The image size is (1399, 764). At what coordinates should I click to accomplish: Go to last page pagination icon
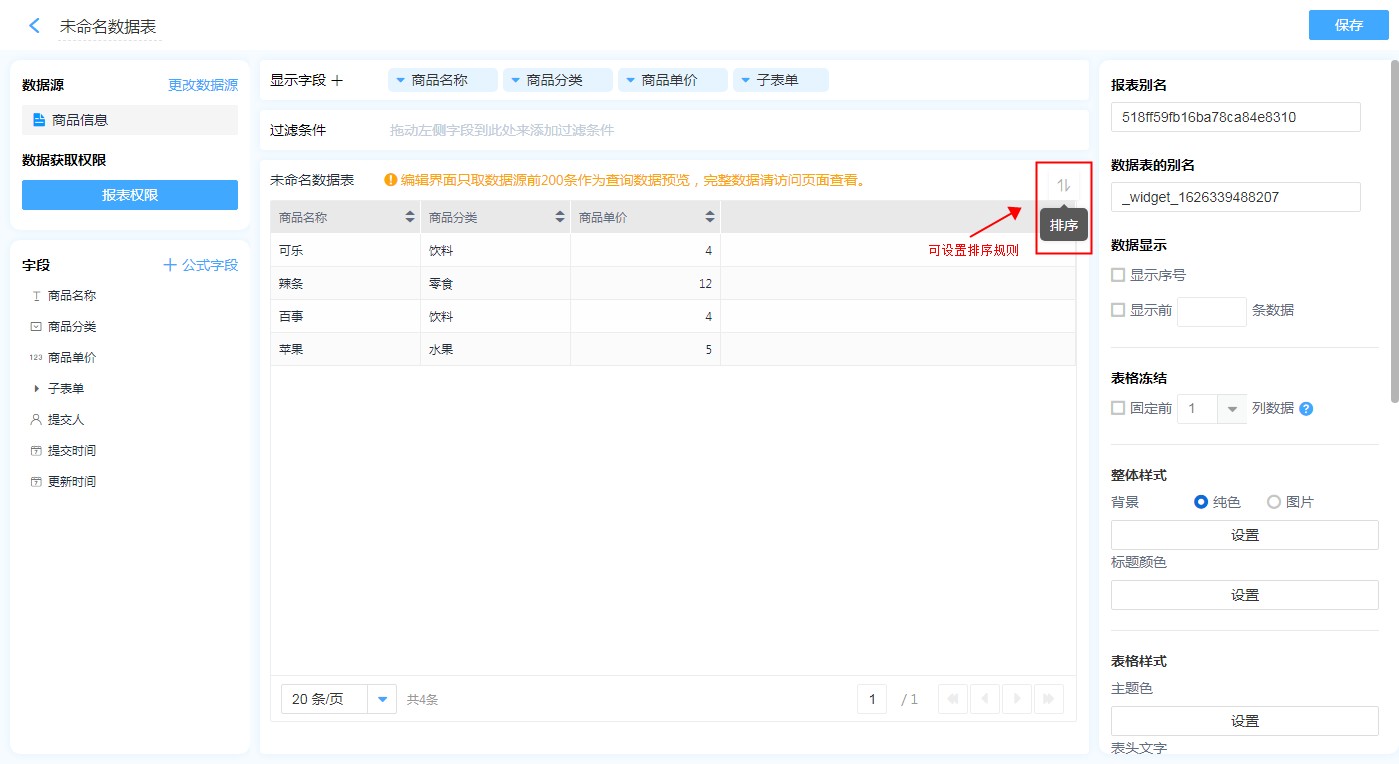coord(1048,699)
